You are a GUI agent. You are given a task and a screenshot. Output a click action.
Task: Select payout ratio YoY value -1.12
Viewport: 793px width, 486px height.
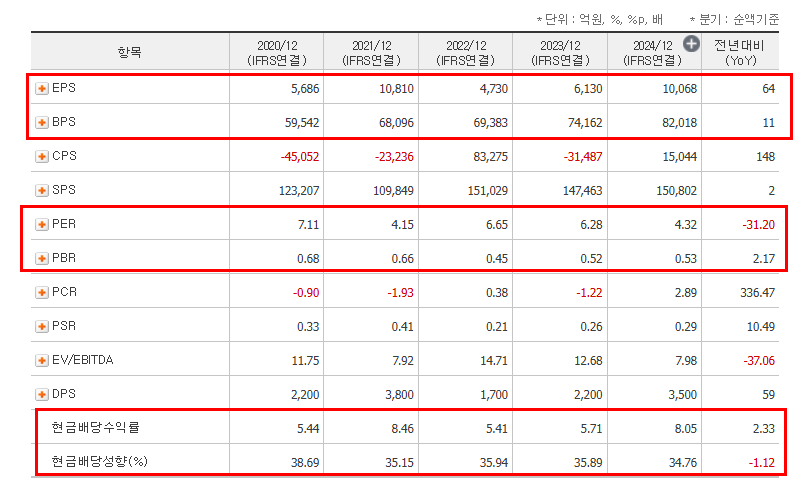pos(762,463)
